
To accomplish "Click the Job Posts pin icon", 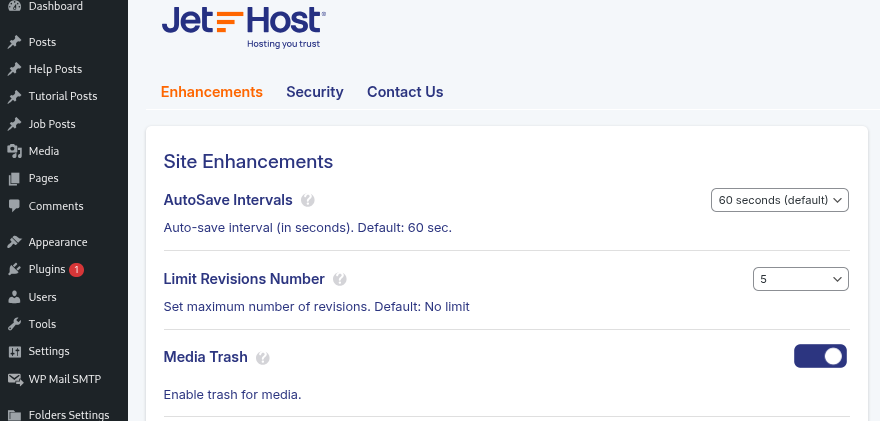I will pyautogui.click(x=15, y=124).
